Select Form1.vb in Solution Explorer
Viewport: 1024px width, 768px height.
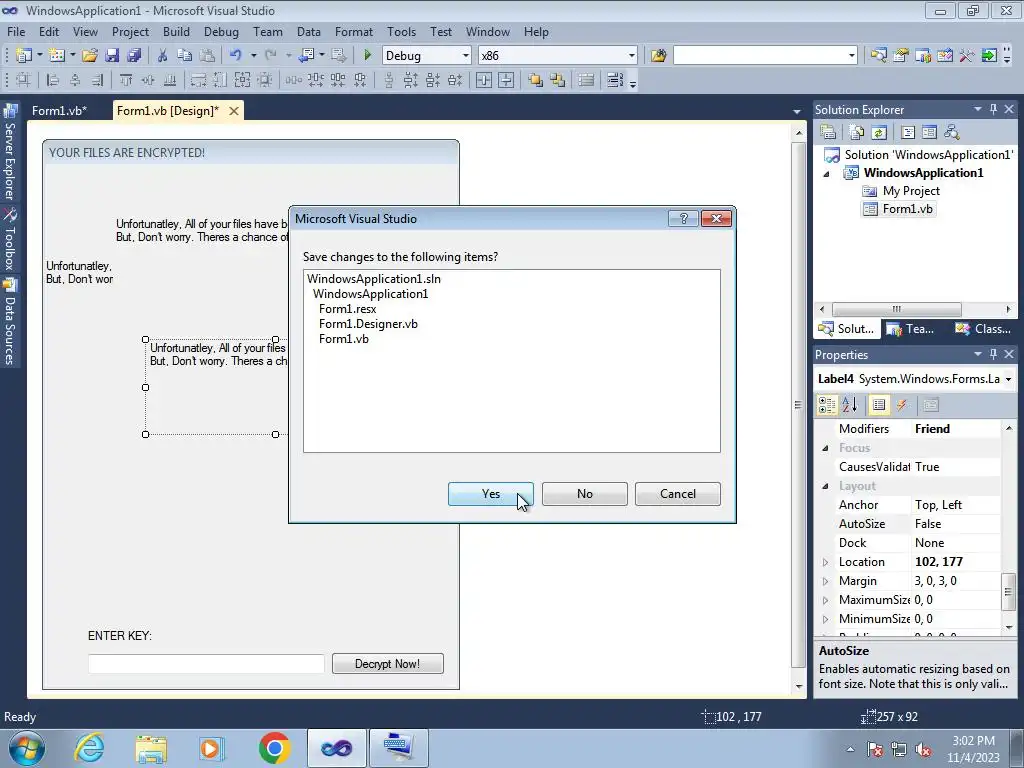point(907,209)
